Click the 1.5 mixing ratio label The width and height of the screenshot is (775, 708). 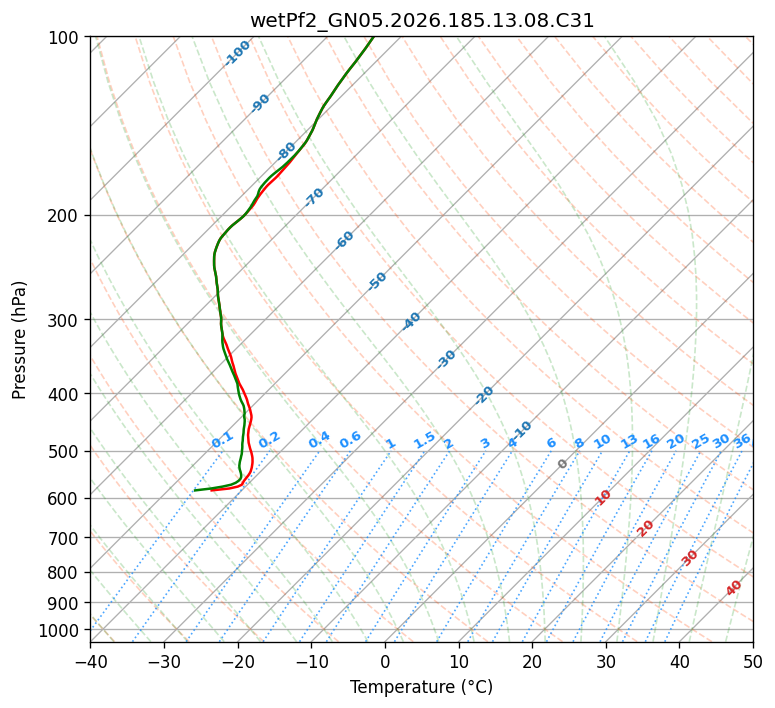425,440
